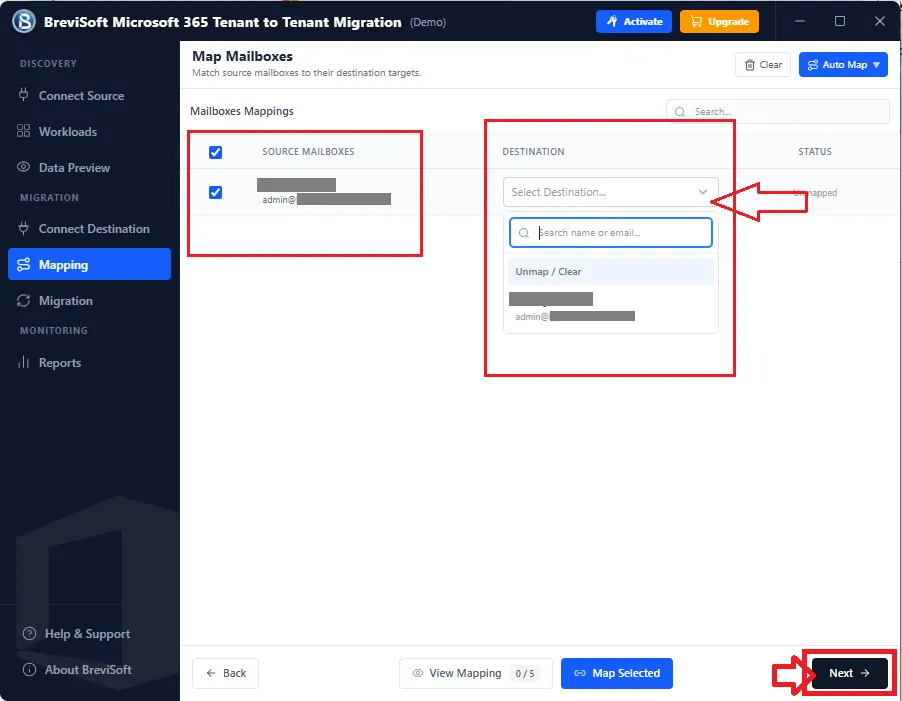
Task: Click the Connect Source plug icon
Action: click(x=23, y=95)
